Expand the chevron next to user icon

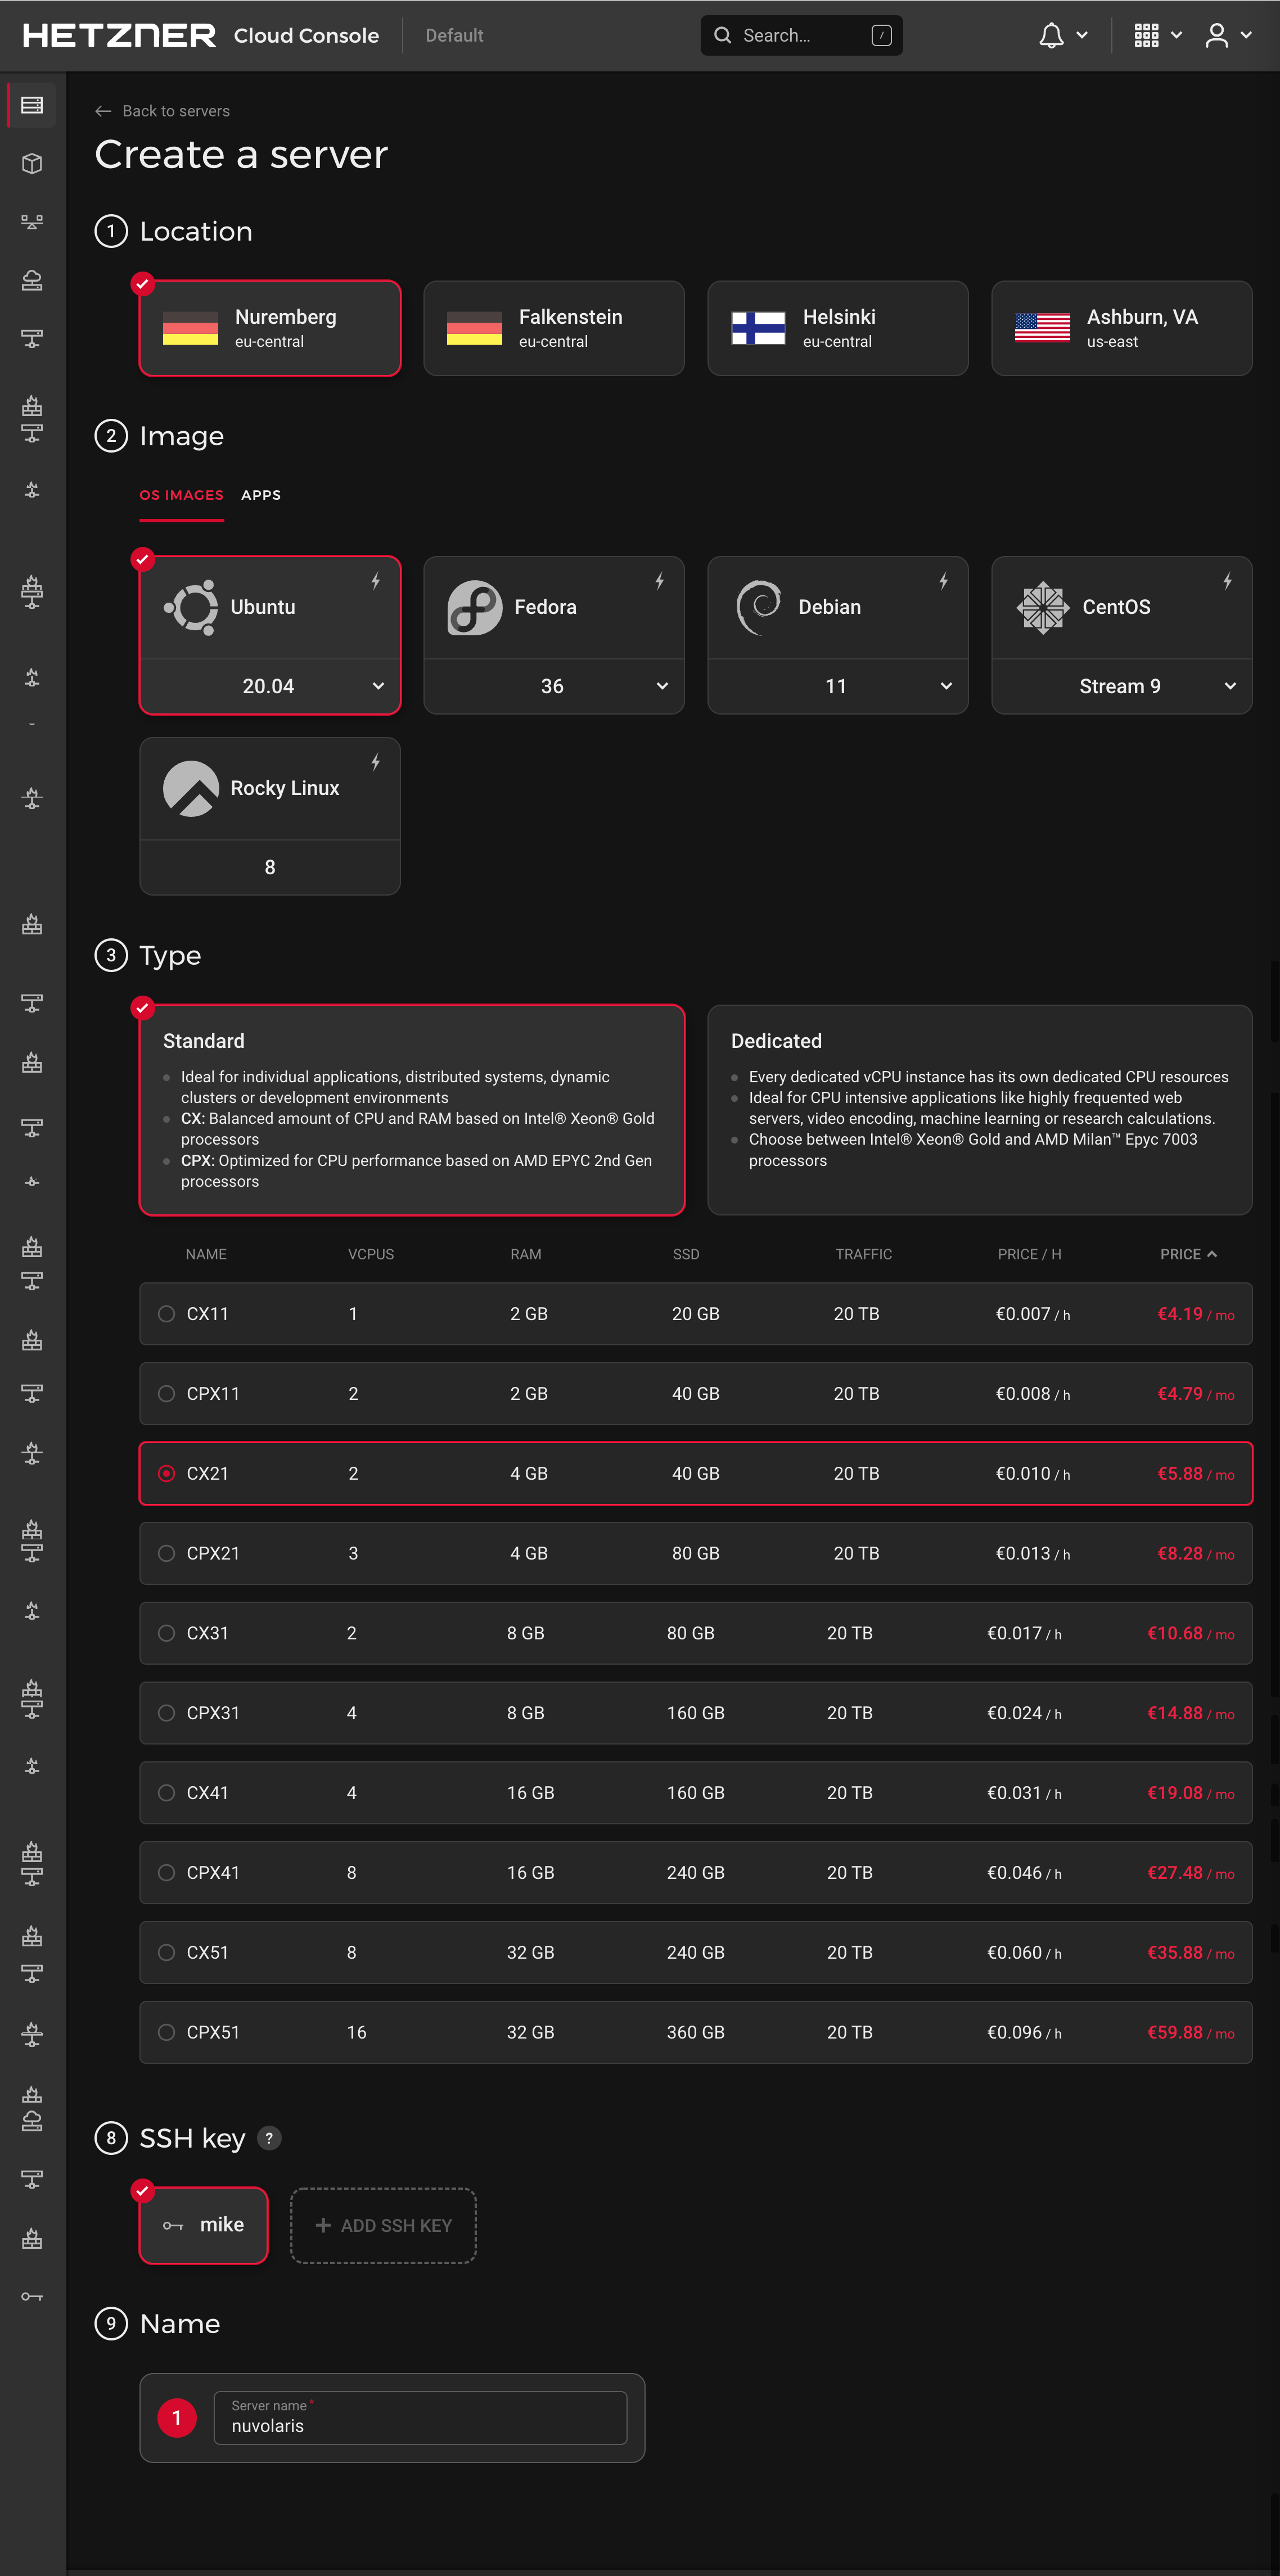(x=1246, y=36)
